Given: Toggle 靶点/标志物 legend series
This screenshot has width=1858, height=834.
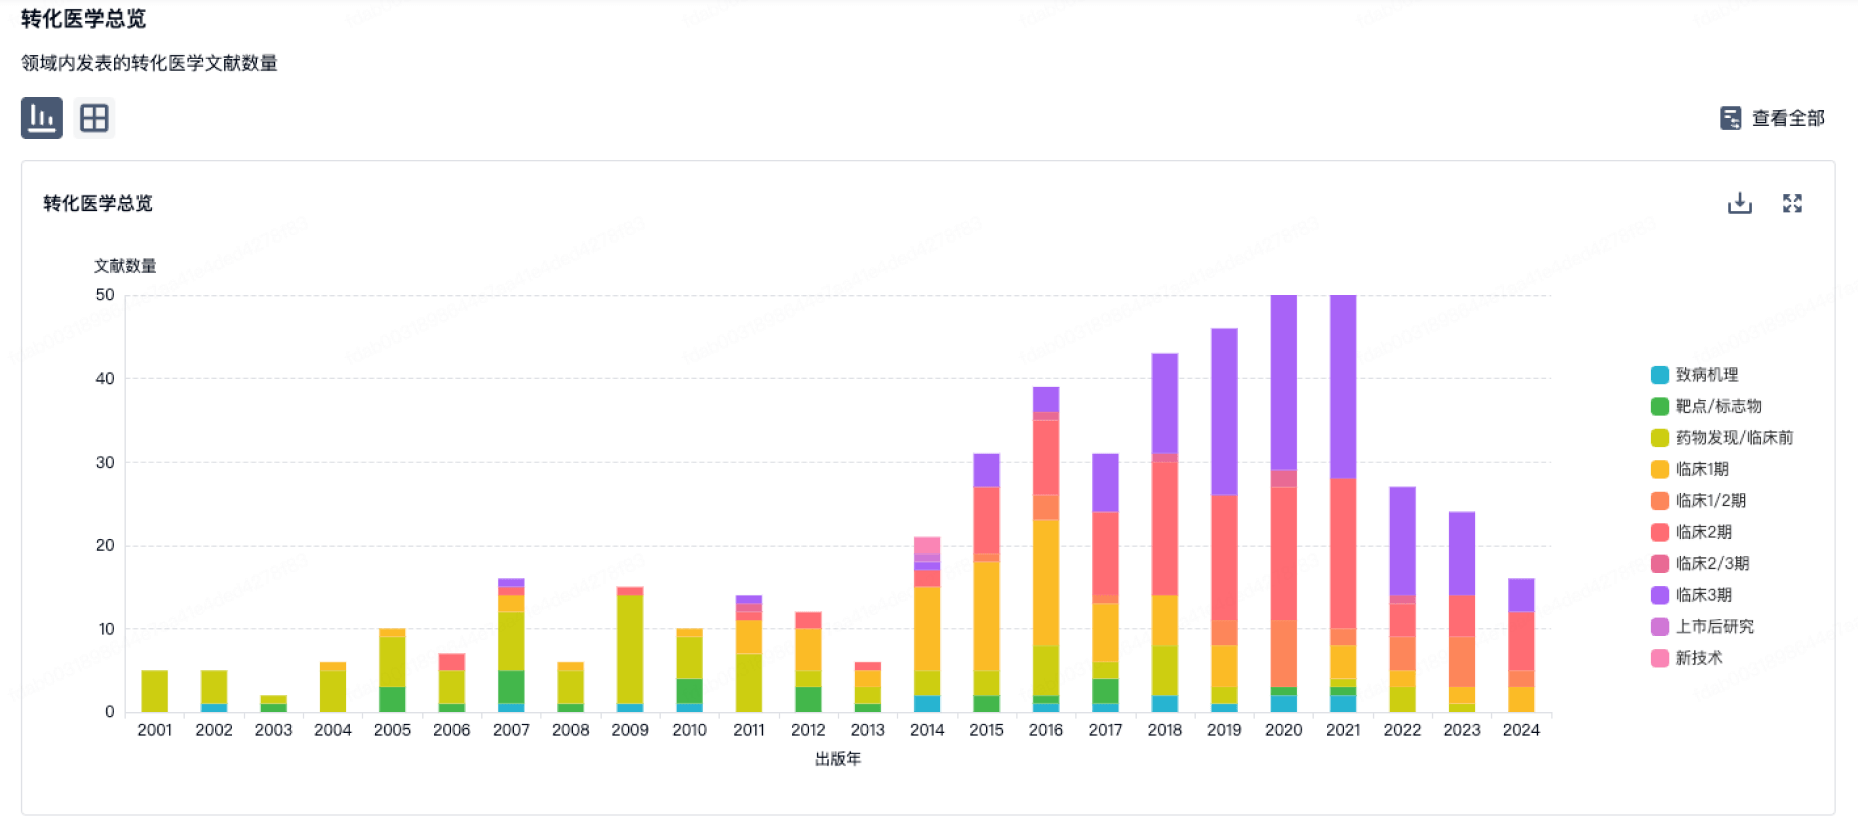Looking at the screenshot, I should (x=1717, y=406).
